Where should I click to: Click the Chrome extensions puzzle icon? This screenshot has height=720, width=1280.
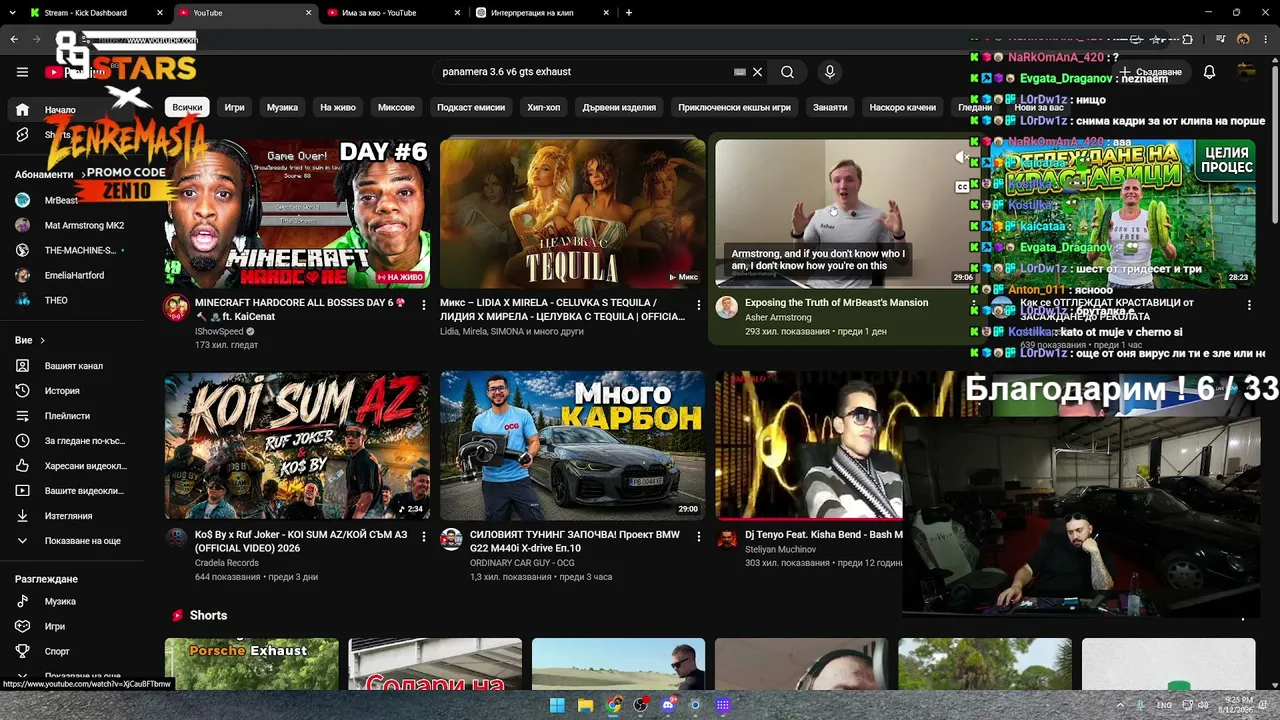[x=1187, y=40]
